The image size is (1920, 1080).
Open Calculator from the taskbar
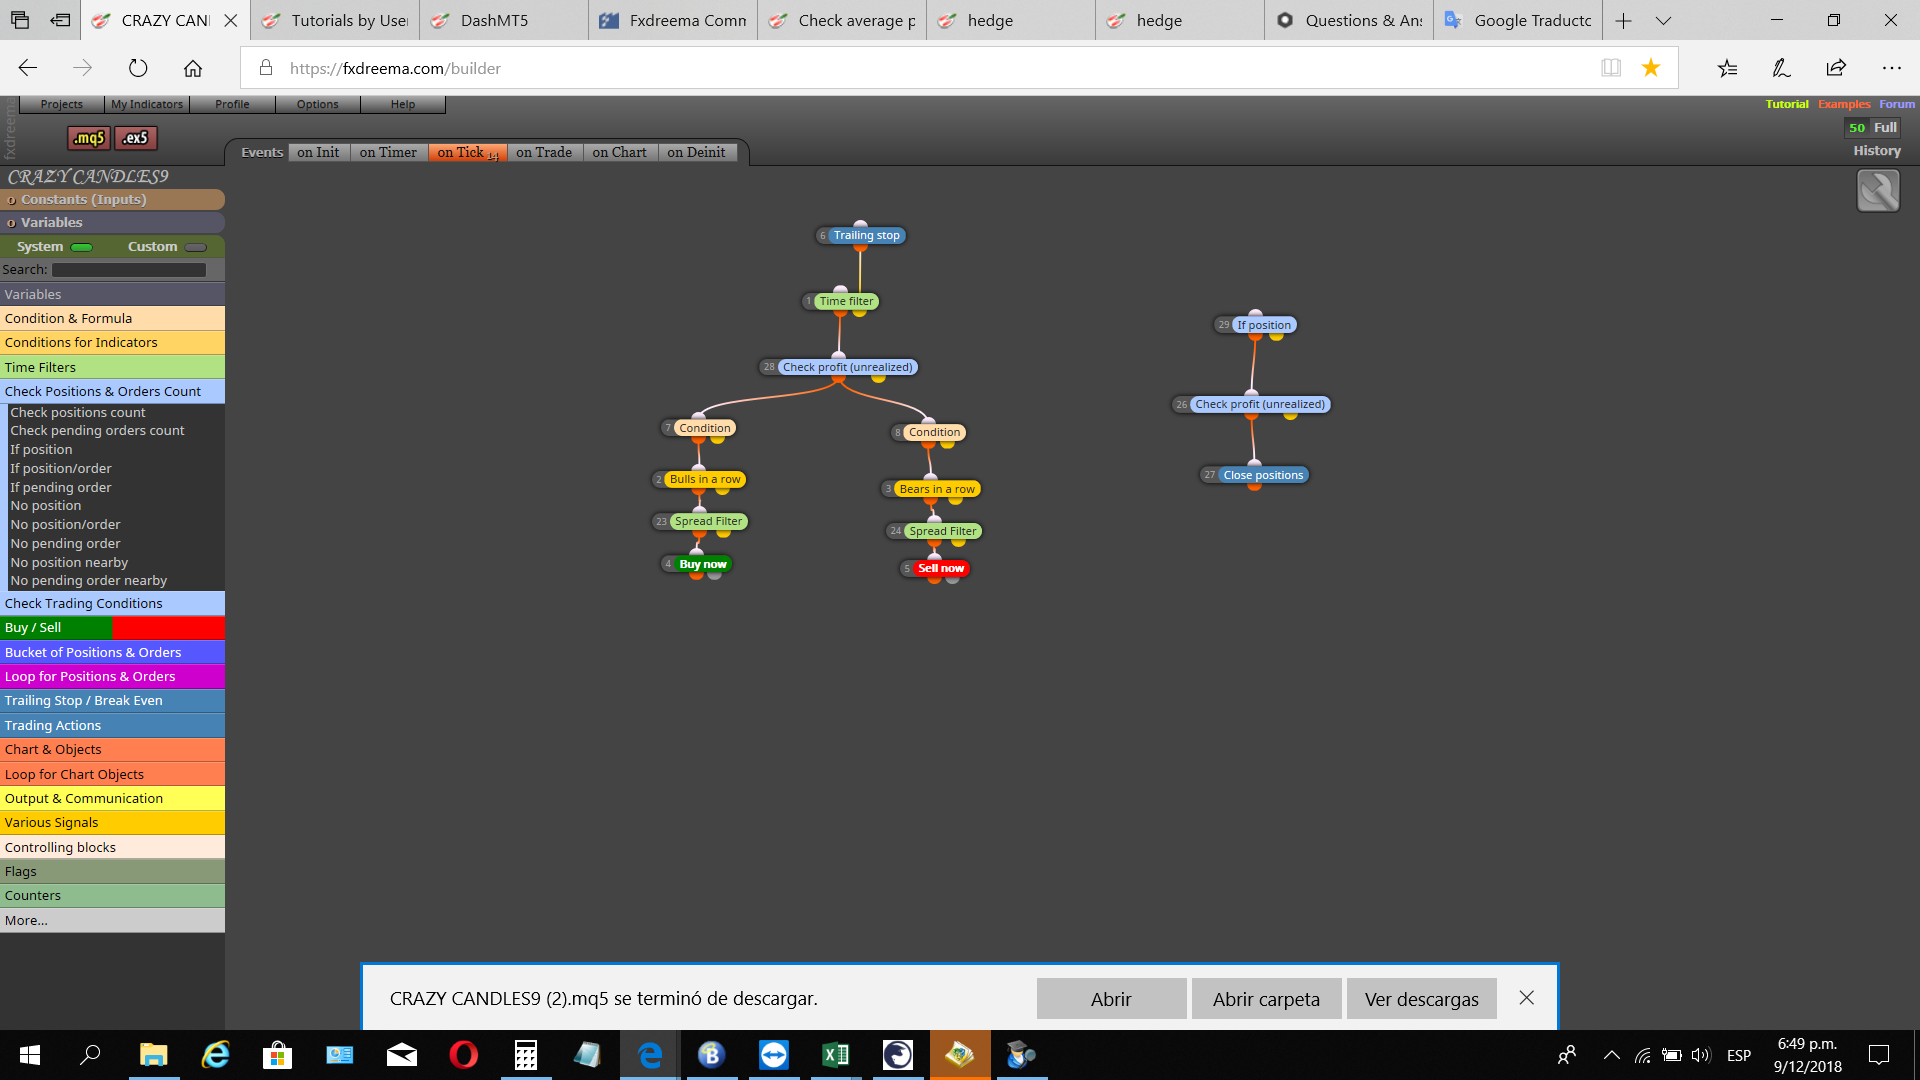[x=526, y=1055]
